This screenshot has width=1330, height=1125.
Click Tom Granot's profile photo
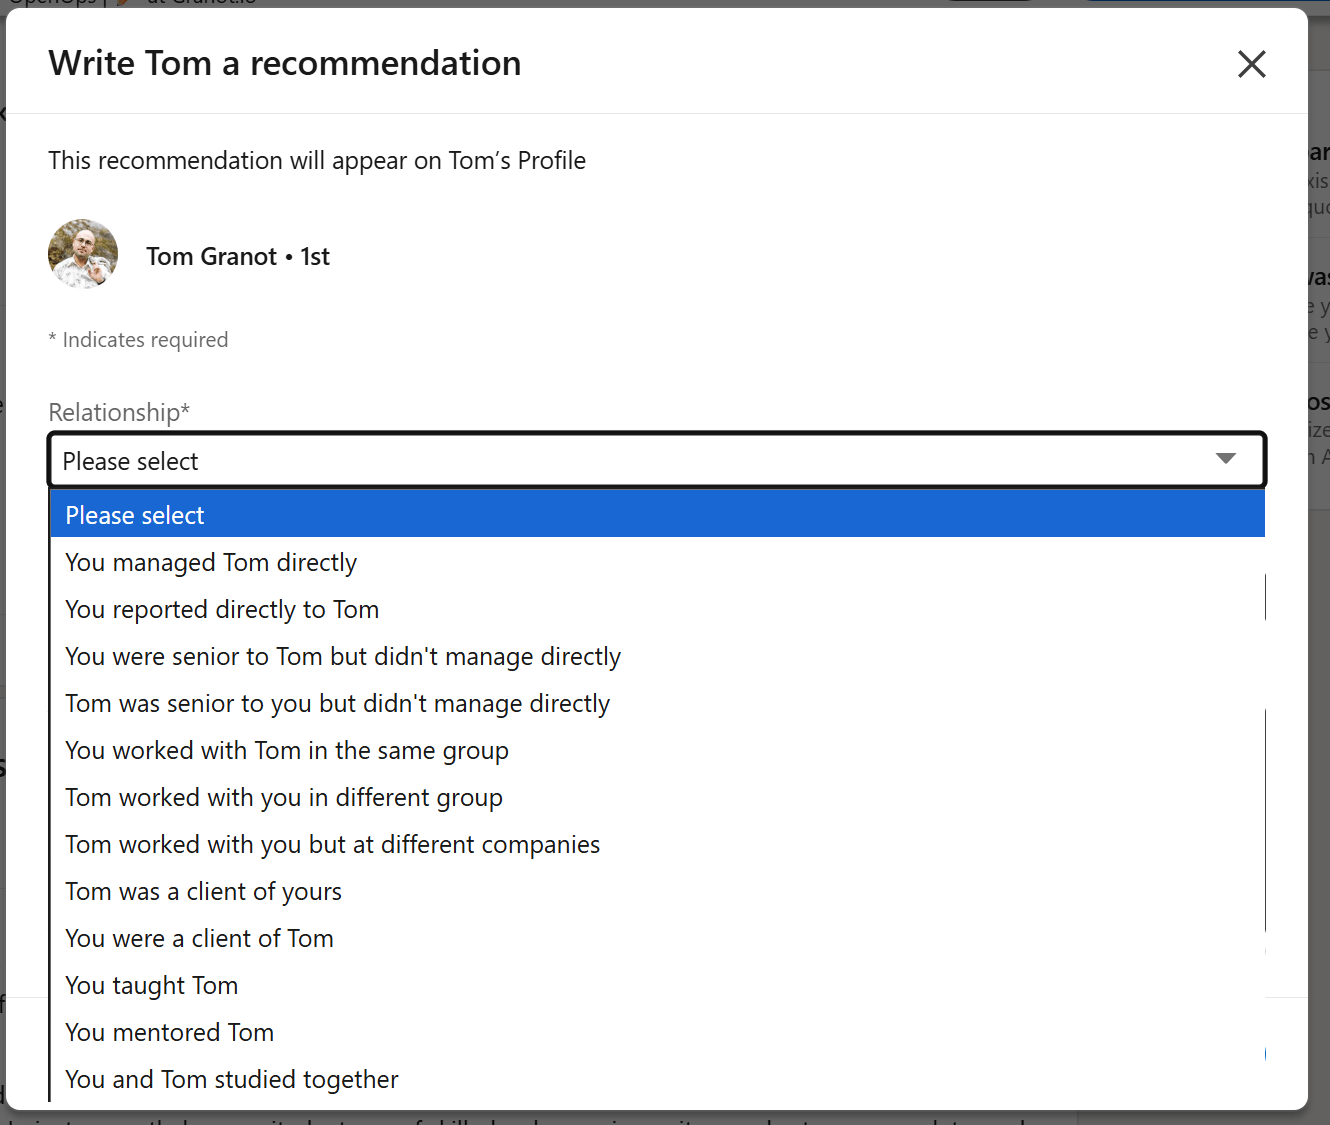[83, 254]
